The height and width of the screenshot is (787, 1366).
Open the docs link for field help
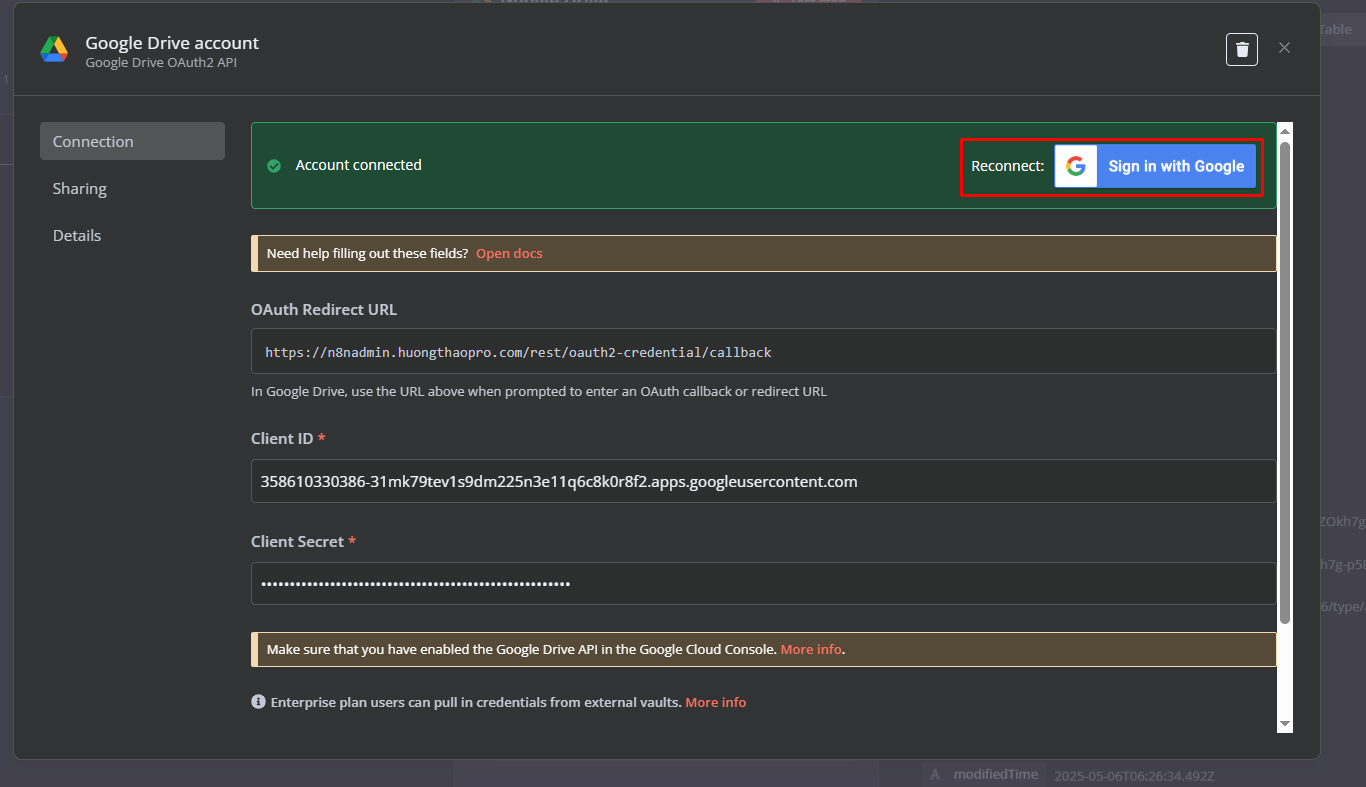(x=509, y=253)
